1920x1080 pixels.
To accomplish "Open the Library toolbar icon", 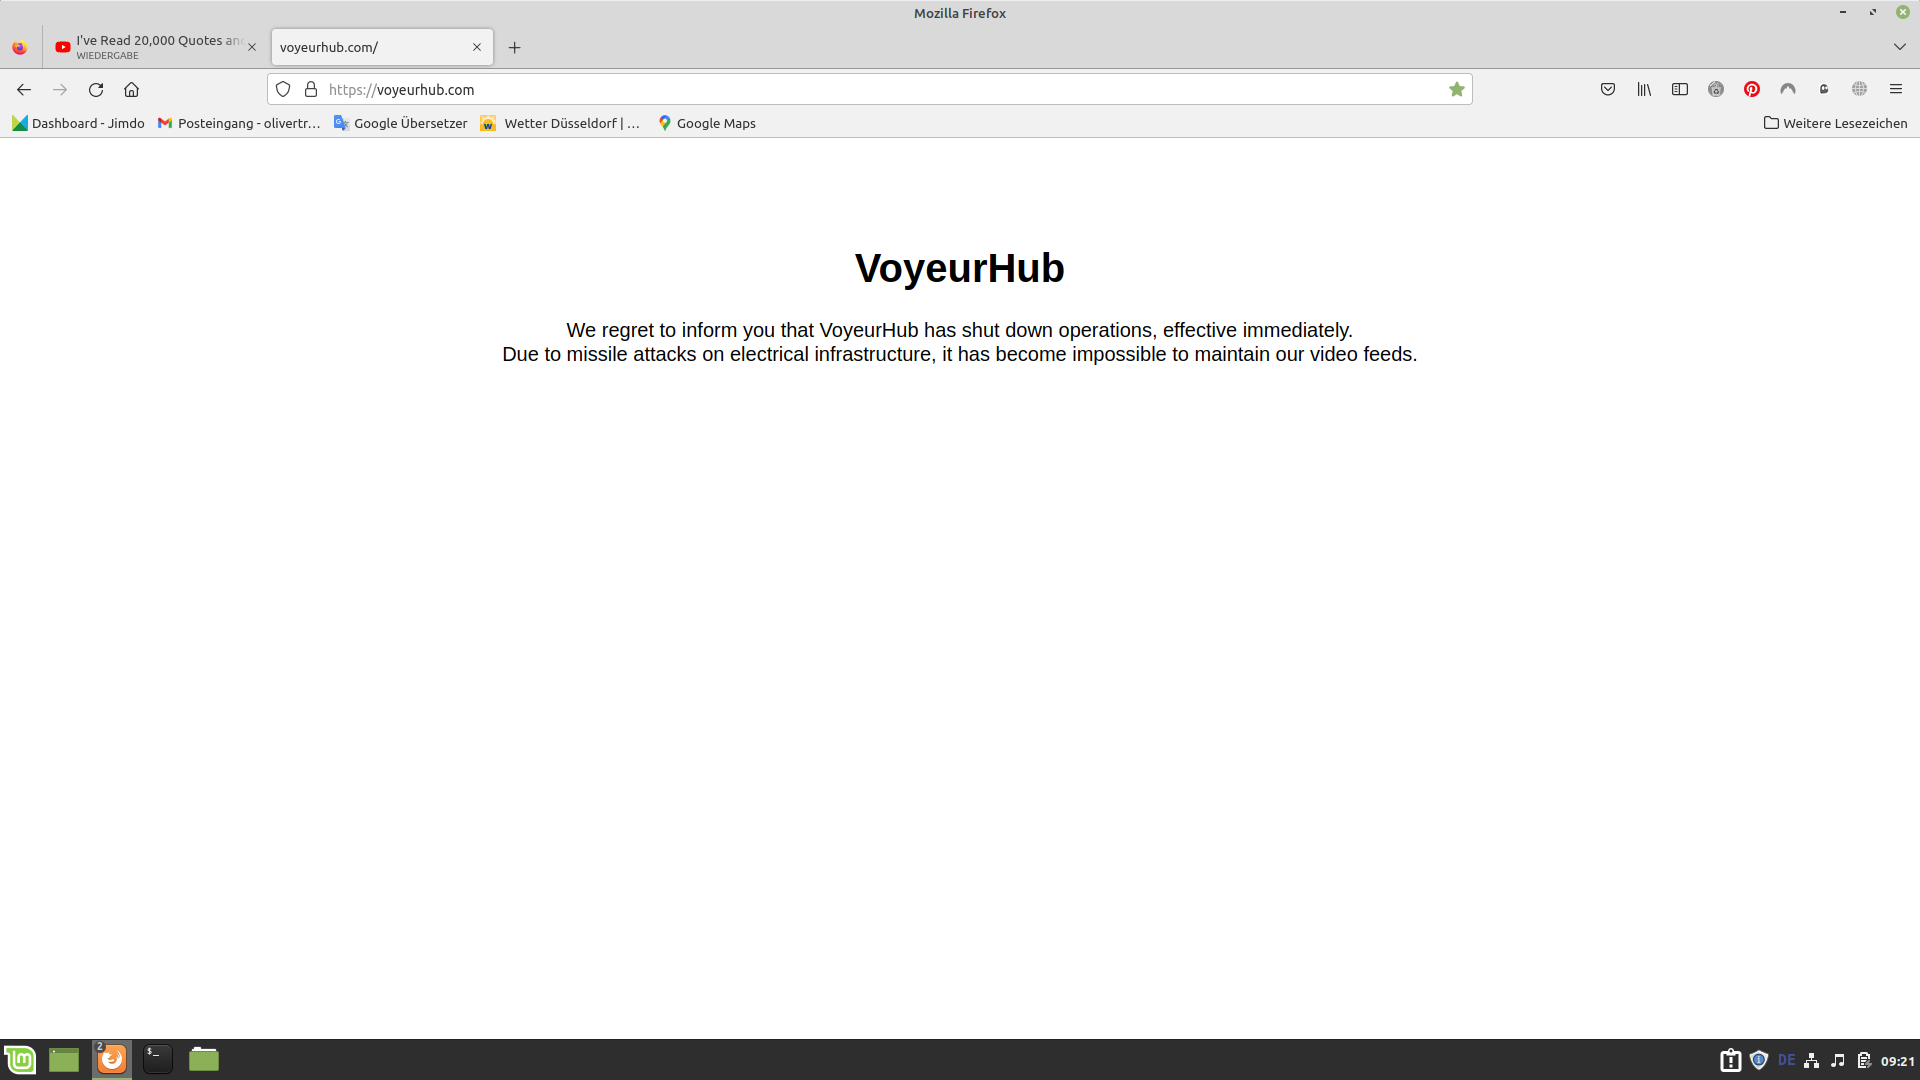I will (x=1643, y=89).
